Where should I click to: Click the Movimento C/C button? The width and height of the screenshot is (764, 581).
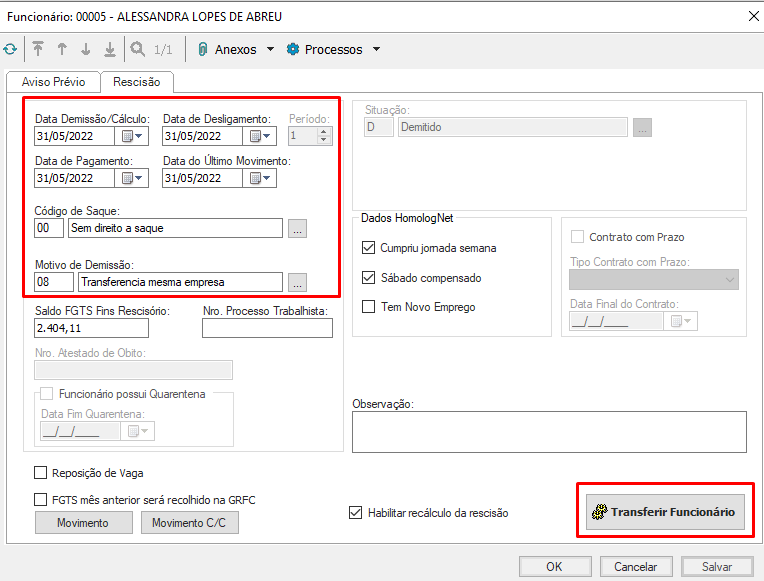point(190,523)
